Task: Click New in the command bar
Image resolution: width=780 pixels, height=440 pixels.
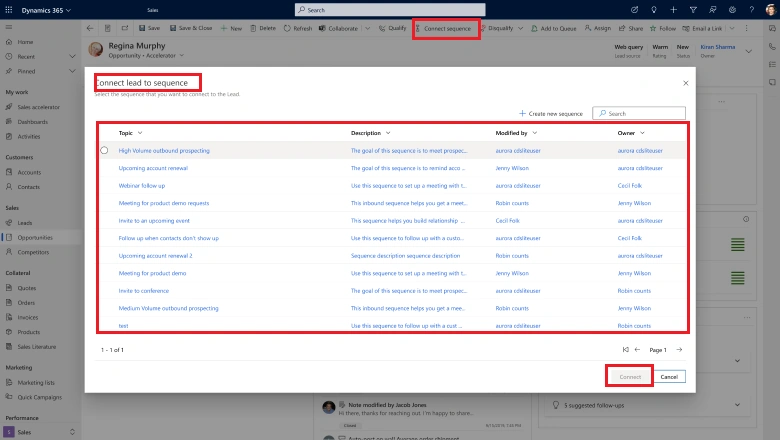Action: click(x=231, y=28)
